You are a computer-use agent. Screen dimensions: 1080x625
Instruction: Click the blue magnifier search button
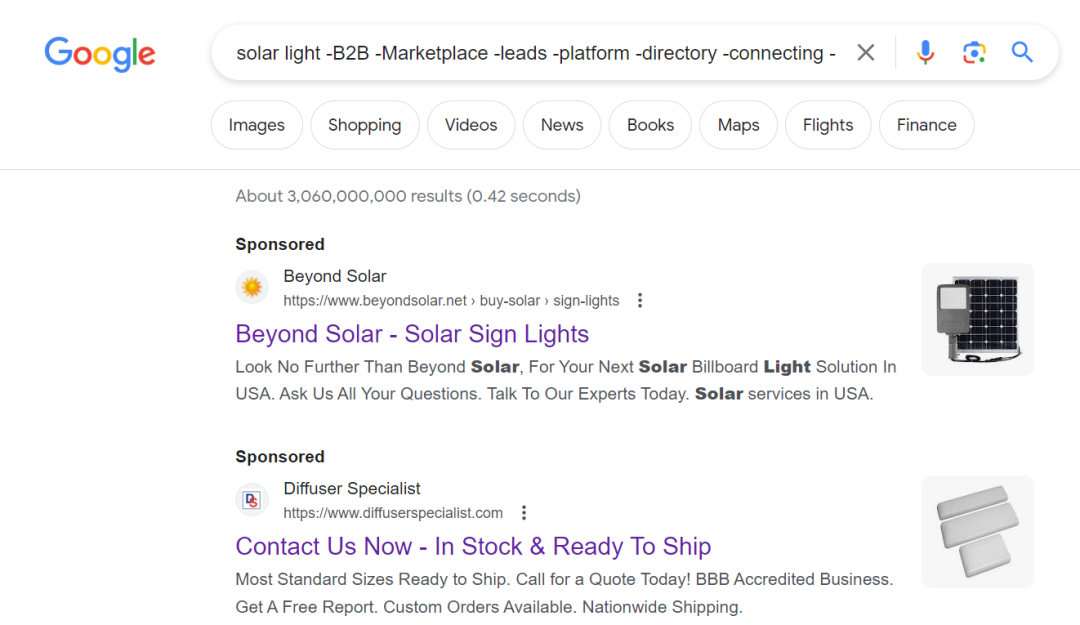click(1022, 53)
